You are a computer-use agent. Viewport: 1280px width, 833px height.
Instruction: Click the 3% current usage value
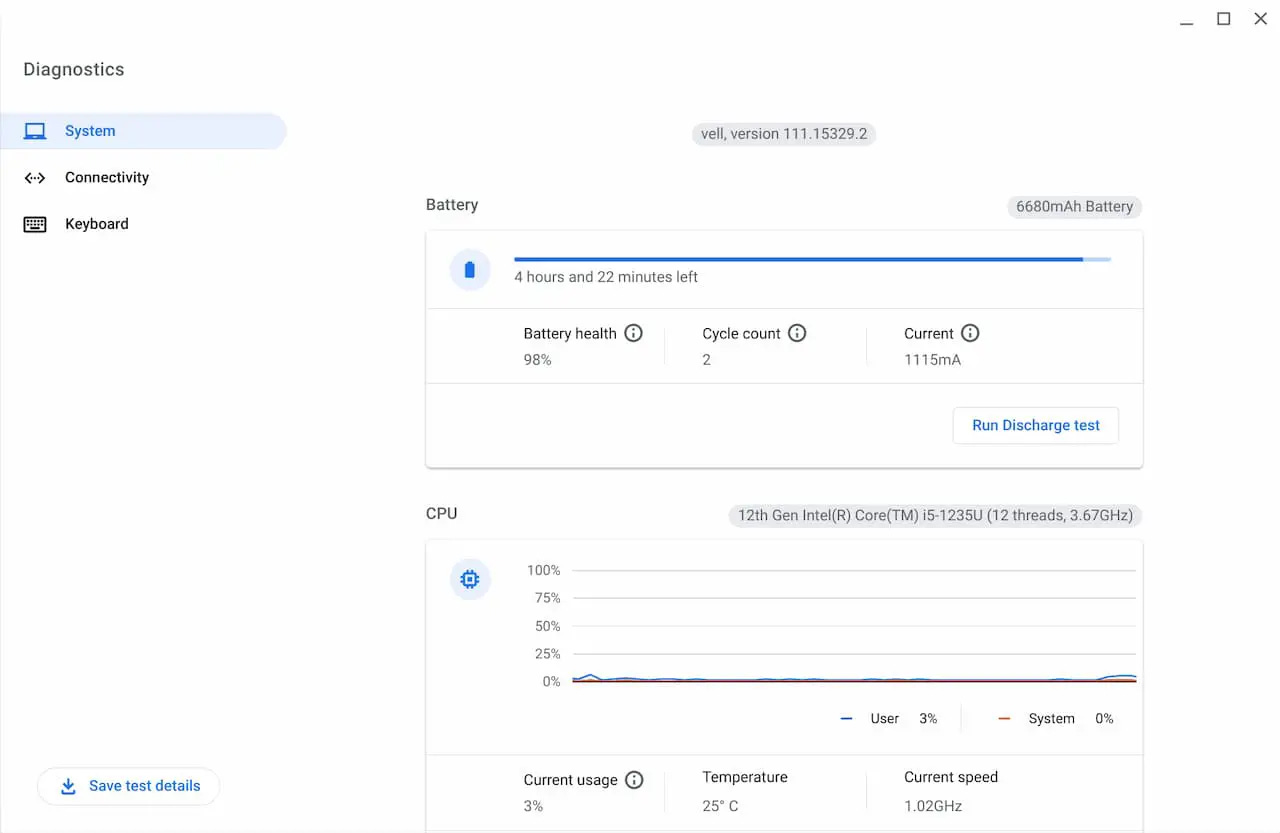[533, 806]
